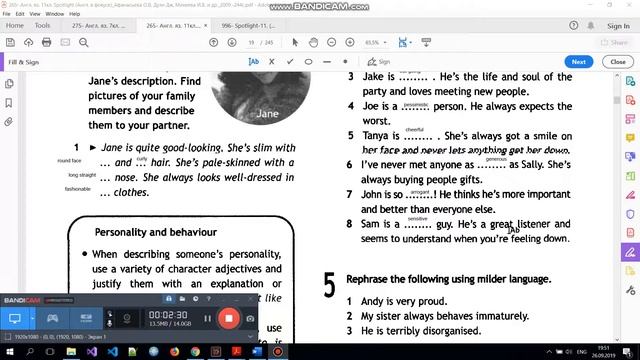Print the document using the printer icon
This screenshot has width=640, height=360.
coord(47,42)
